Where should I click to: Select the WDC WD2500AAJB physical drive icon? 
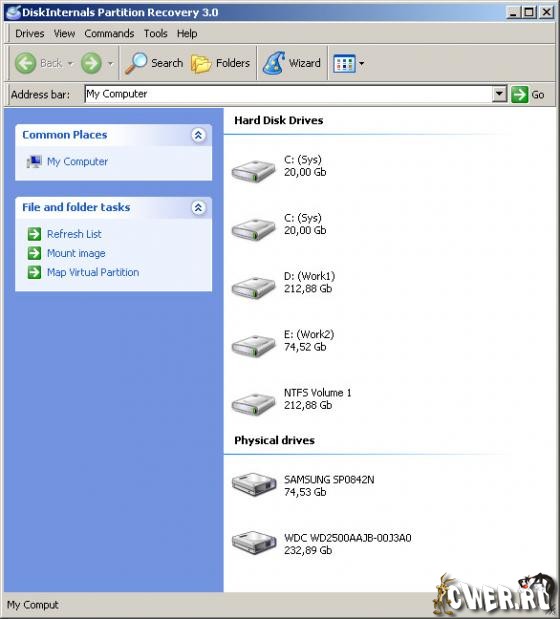254,542
